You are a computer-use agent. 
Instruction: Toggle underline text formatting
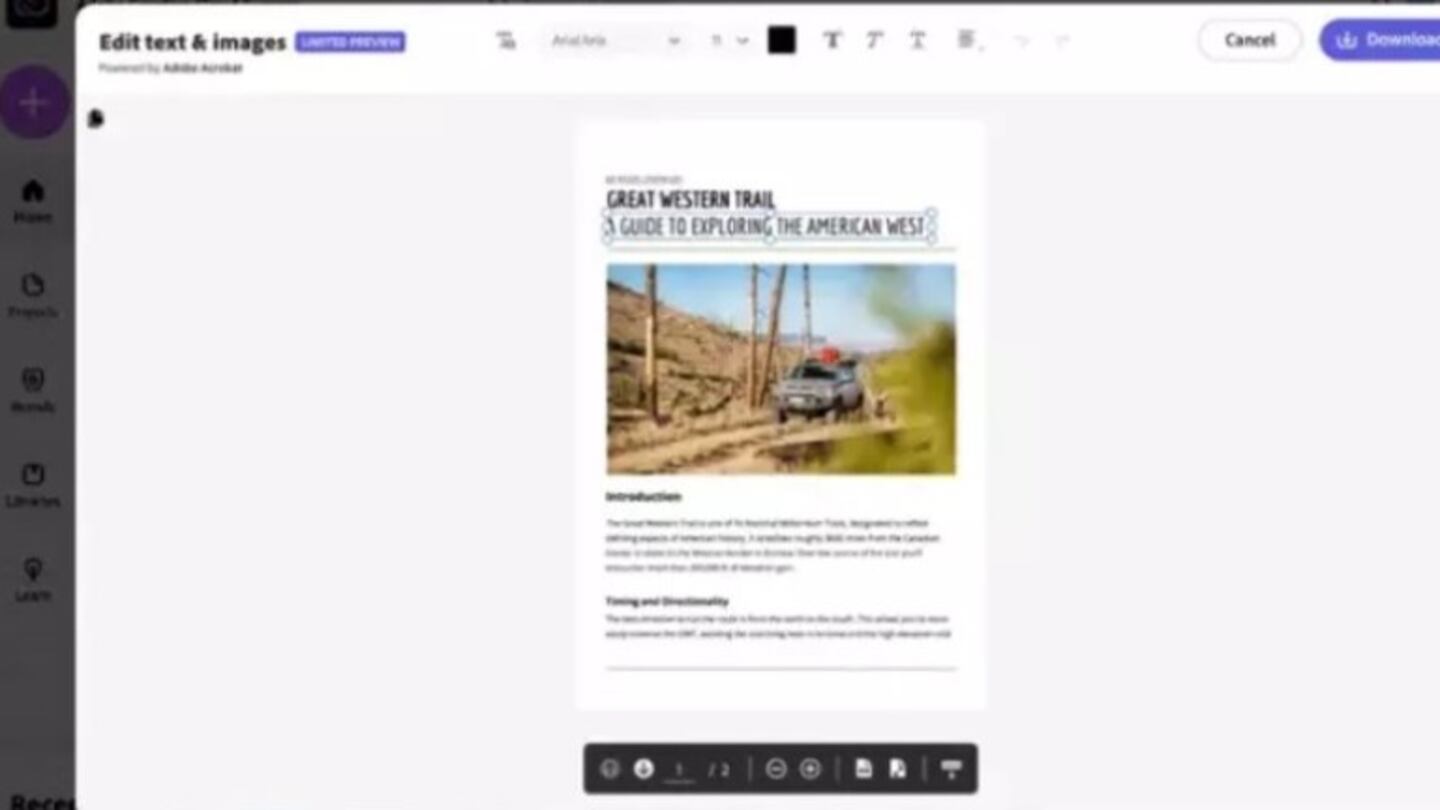click(x=917, y=40)
